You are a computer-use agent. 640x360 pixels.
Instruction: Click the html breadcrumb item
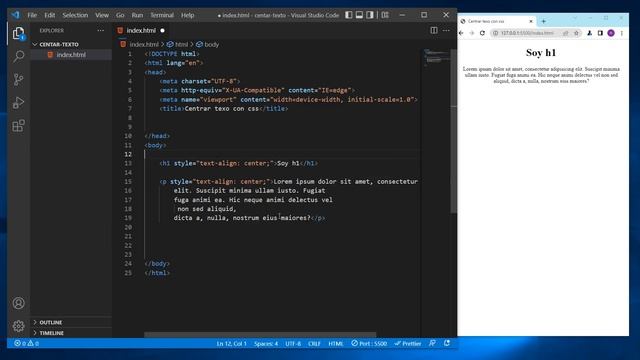coord(178,44)
